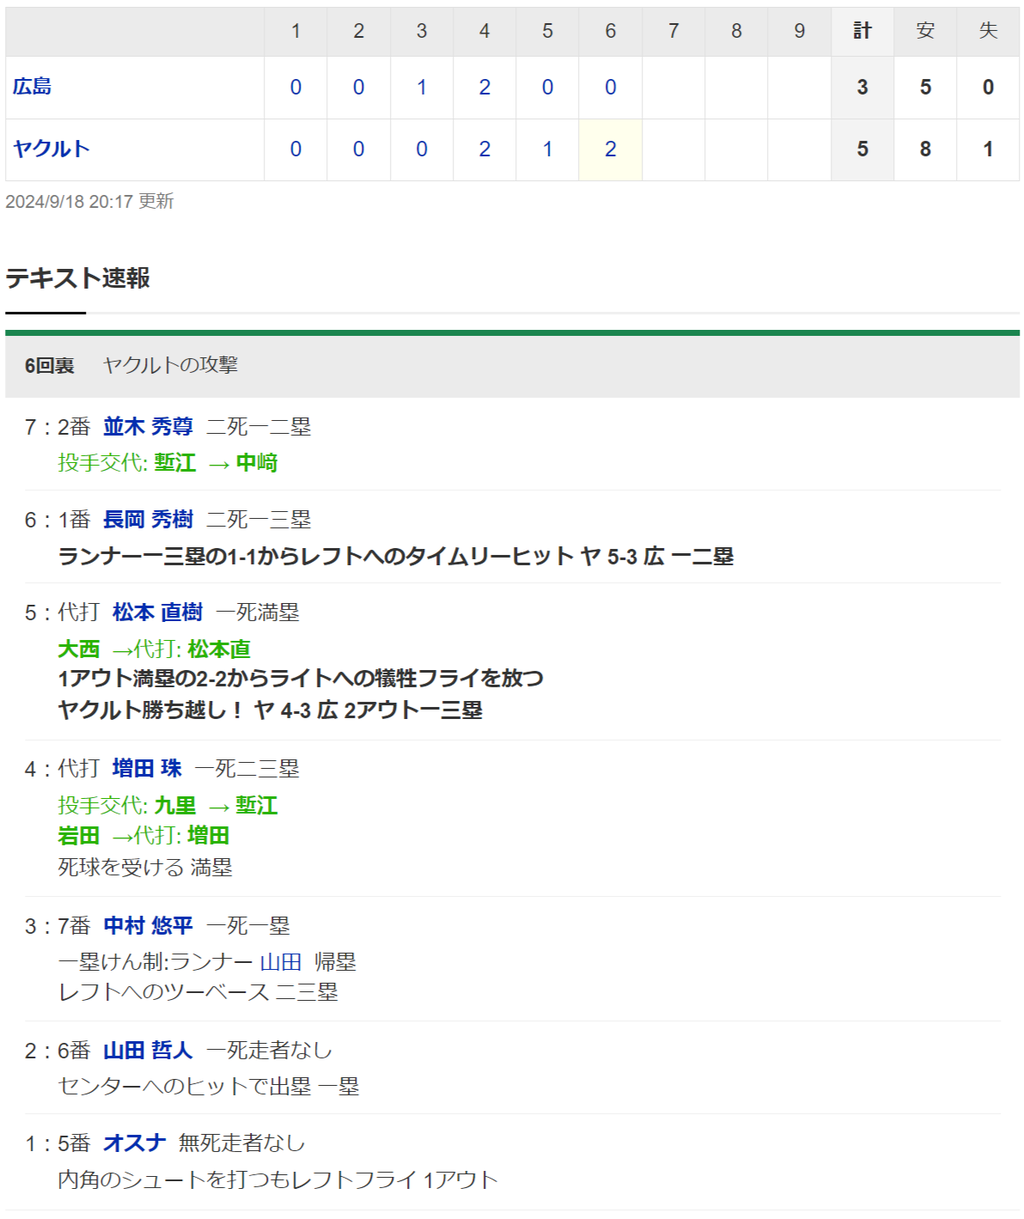
Task: Click the 6回裏 ヤクルトの攻撃 header
Action: 512,366
